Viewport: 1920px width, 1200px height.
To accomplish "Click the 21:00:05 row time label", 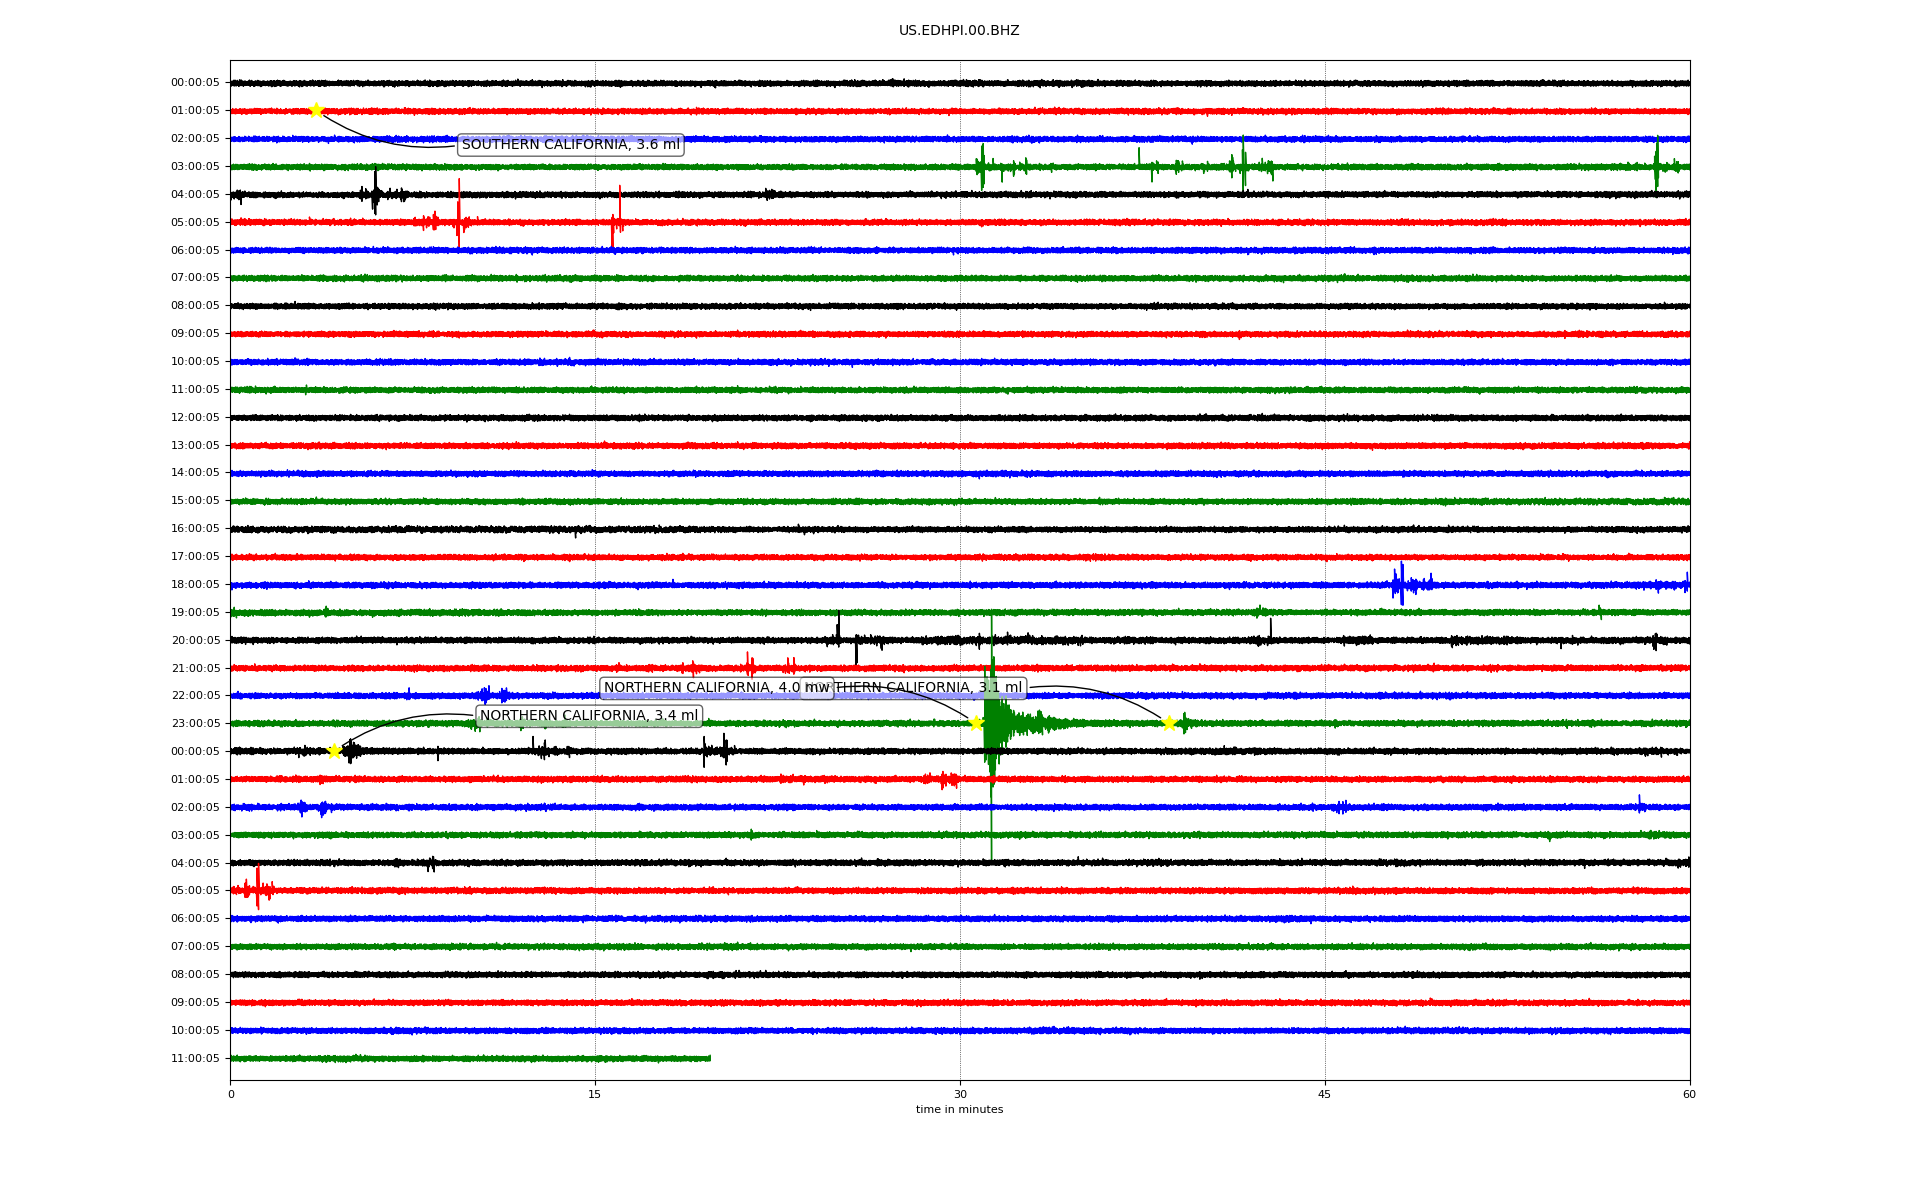I will [195, 668].
